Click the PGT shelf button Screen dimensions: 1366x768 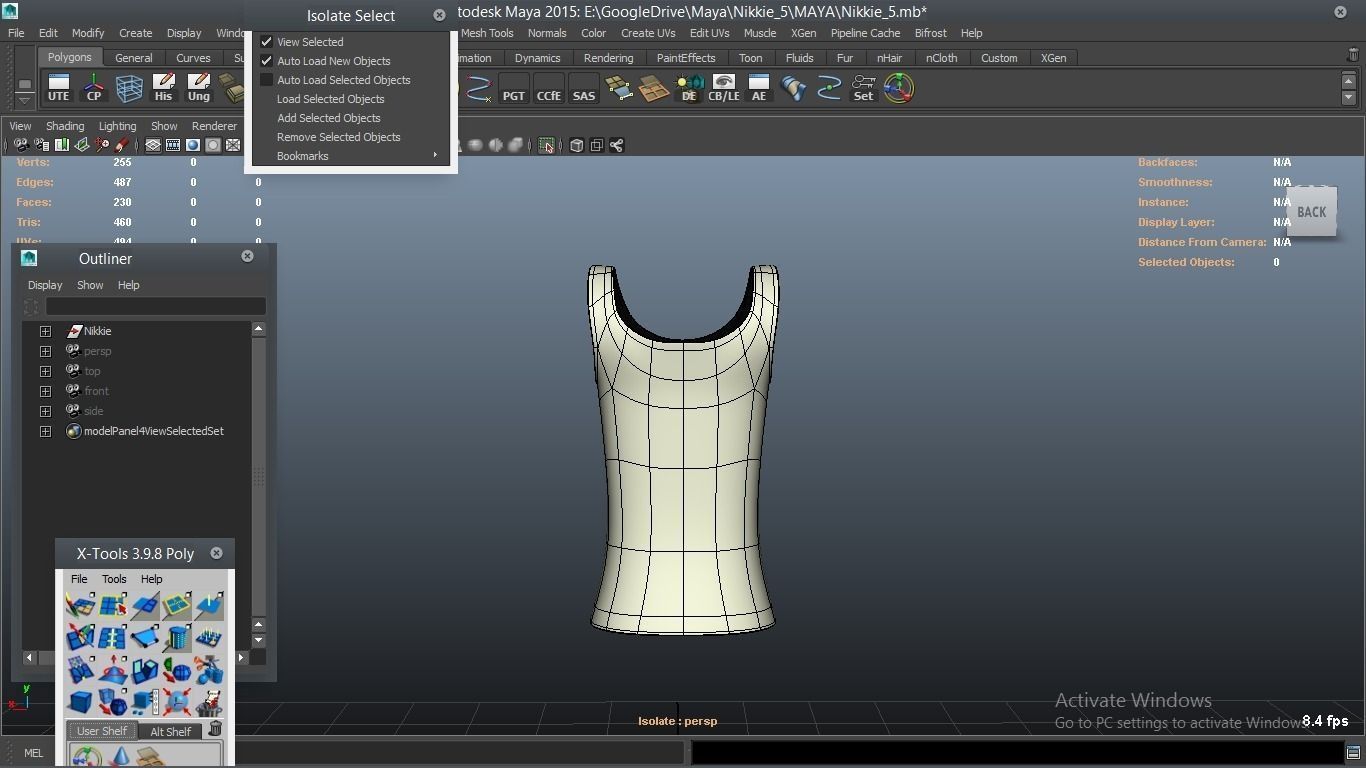[x=513, y=88]
